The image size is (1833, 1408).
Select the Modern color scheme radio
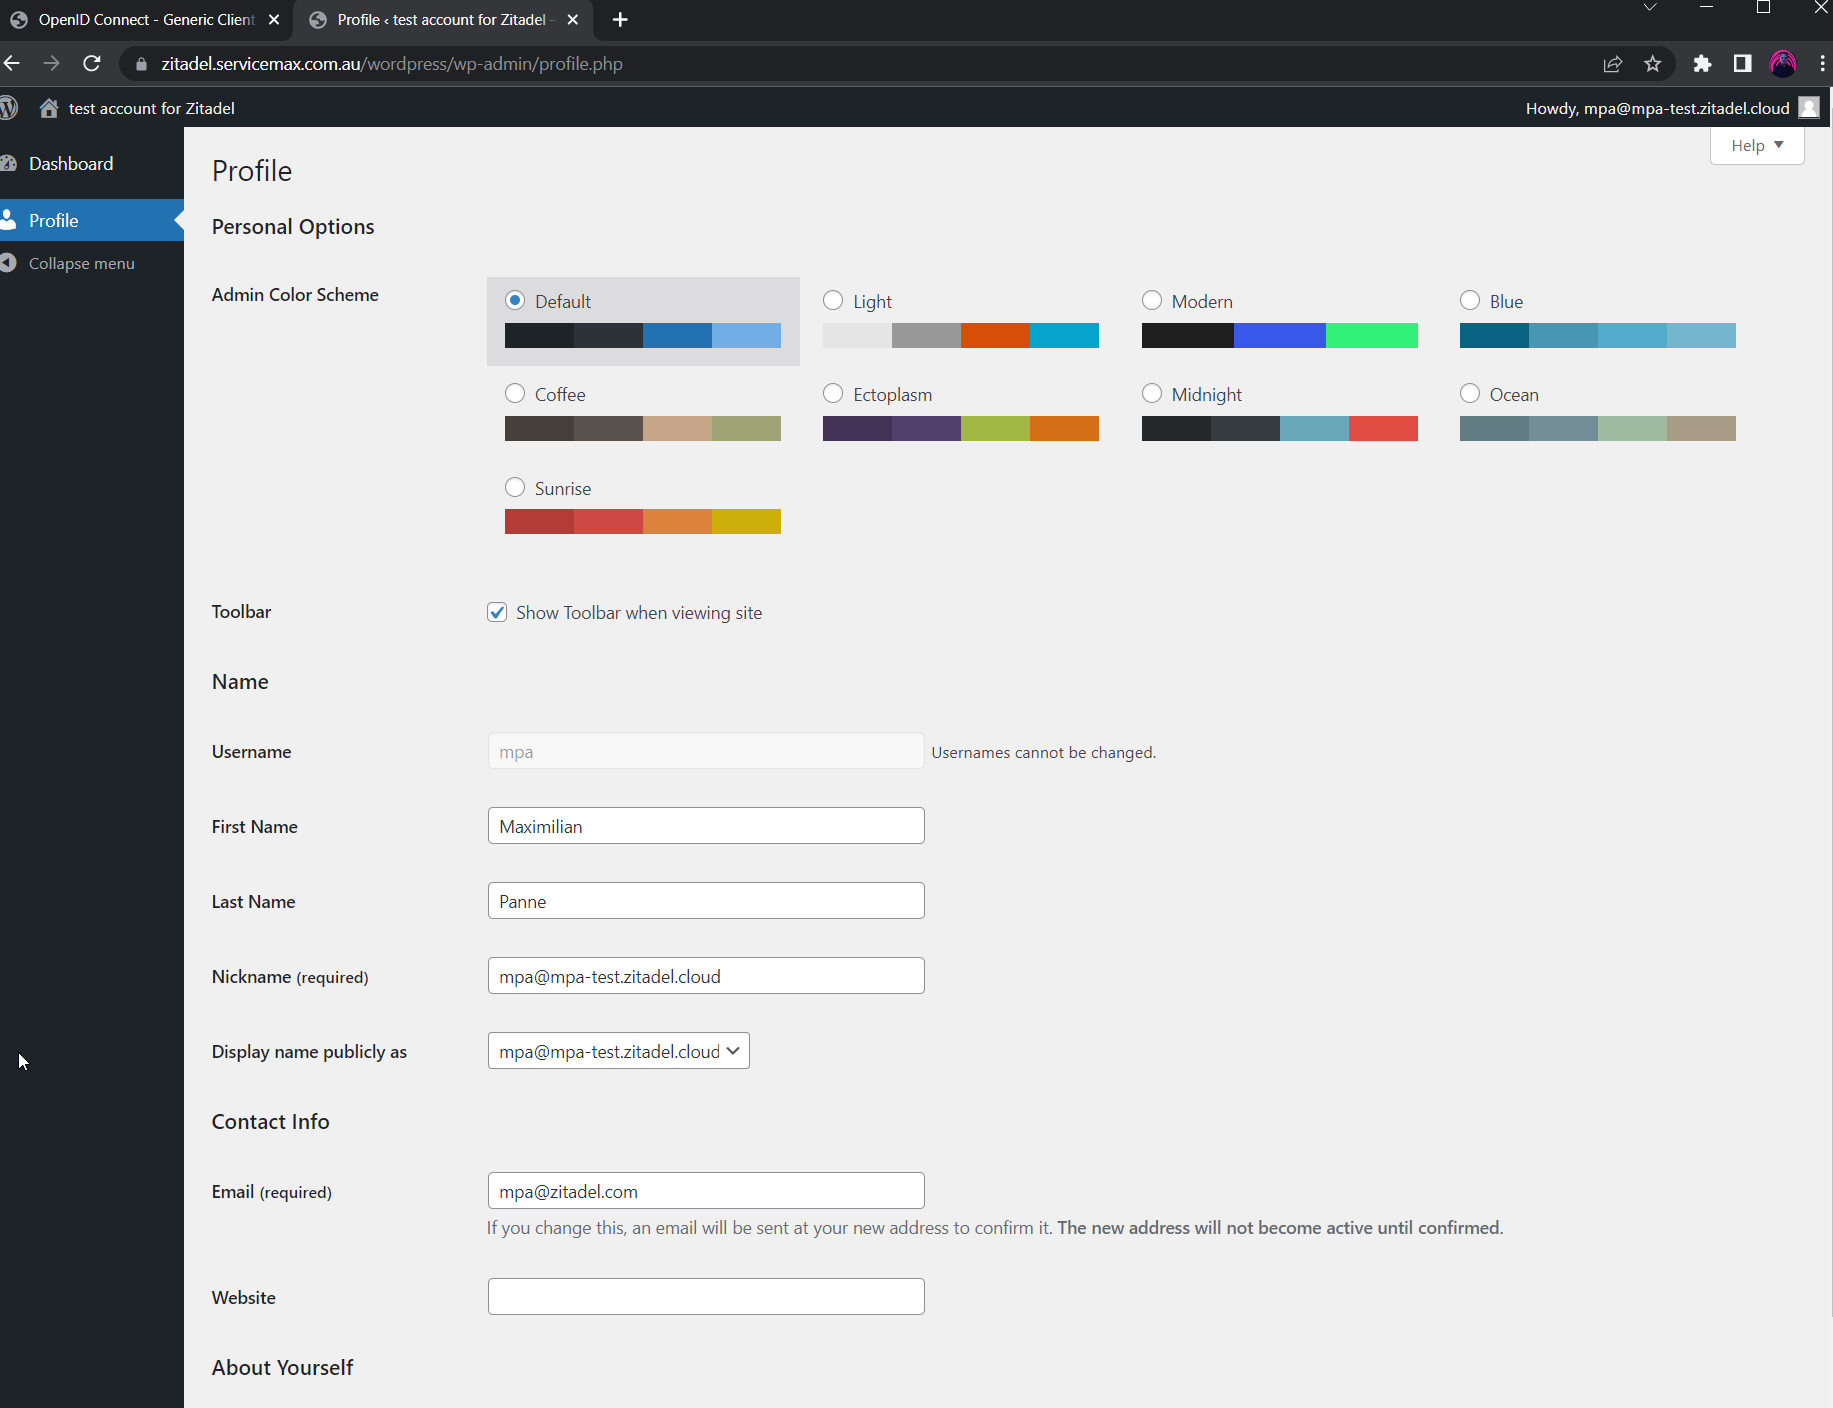1152,300
